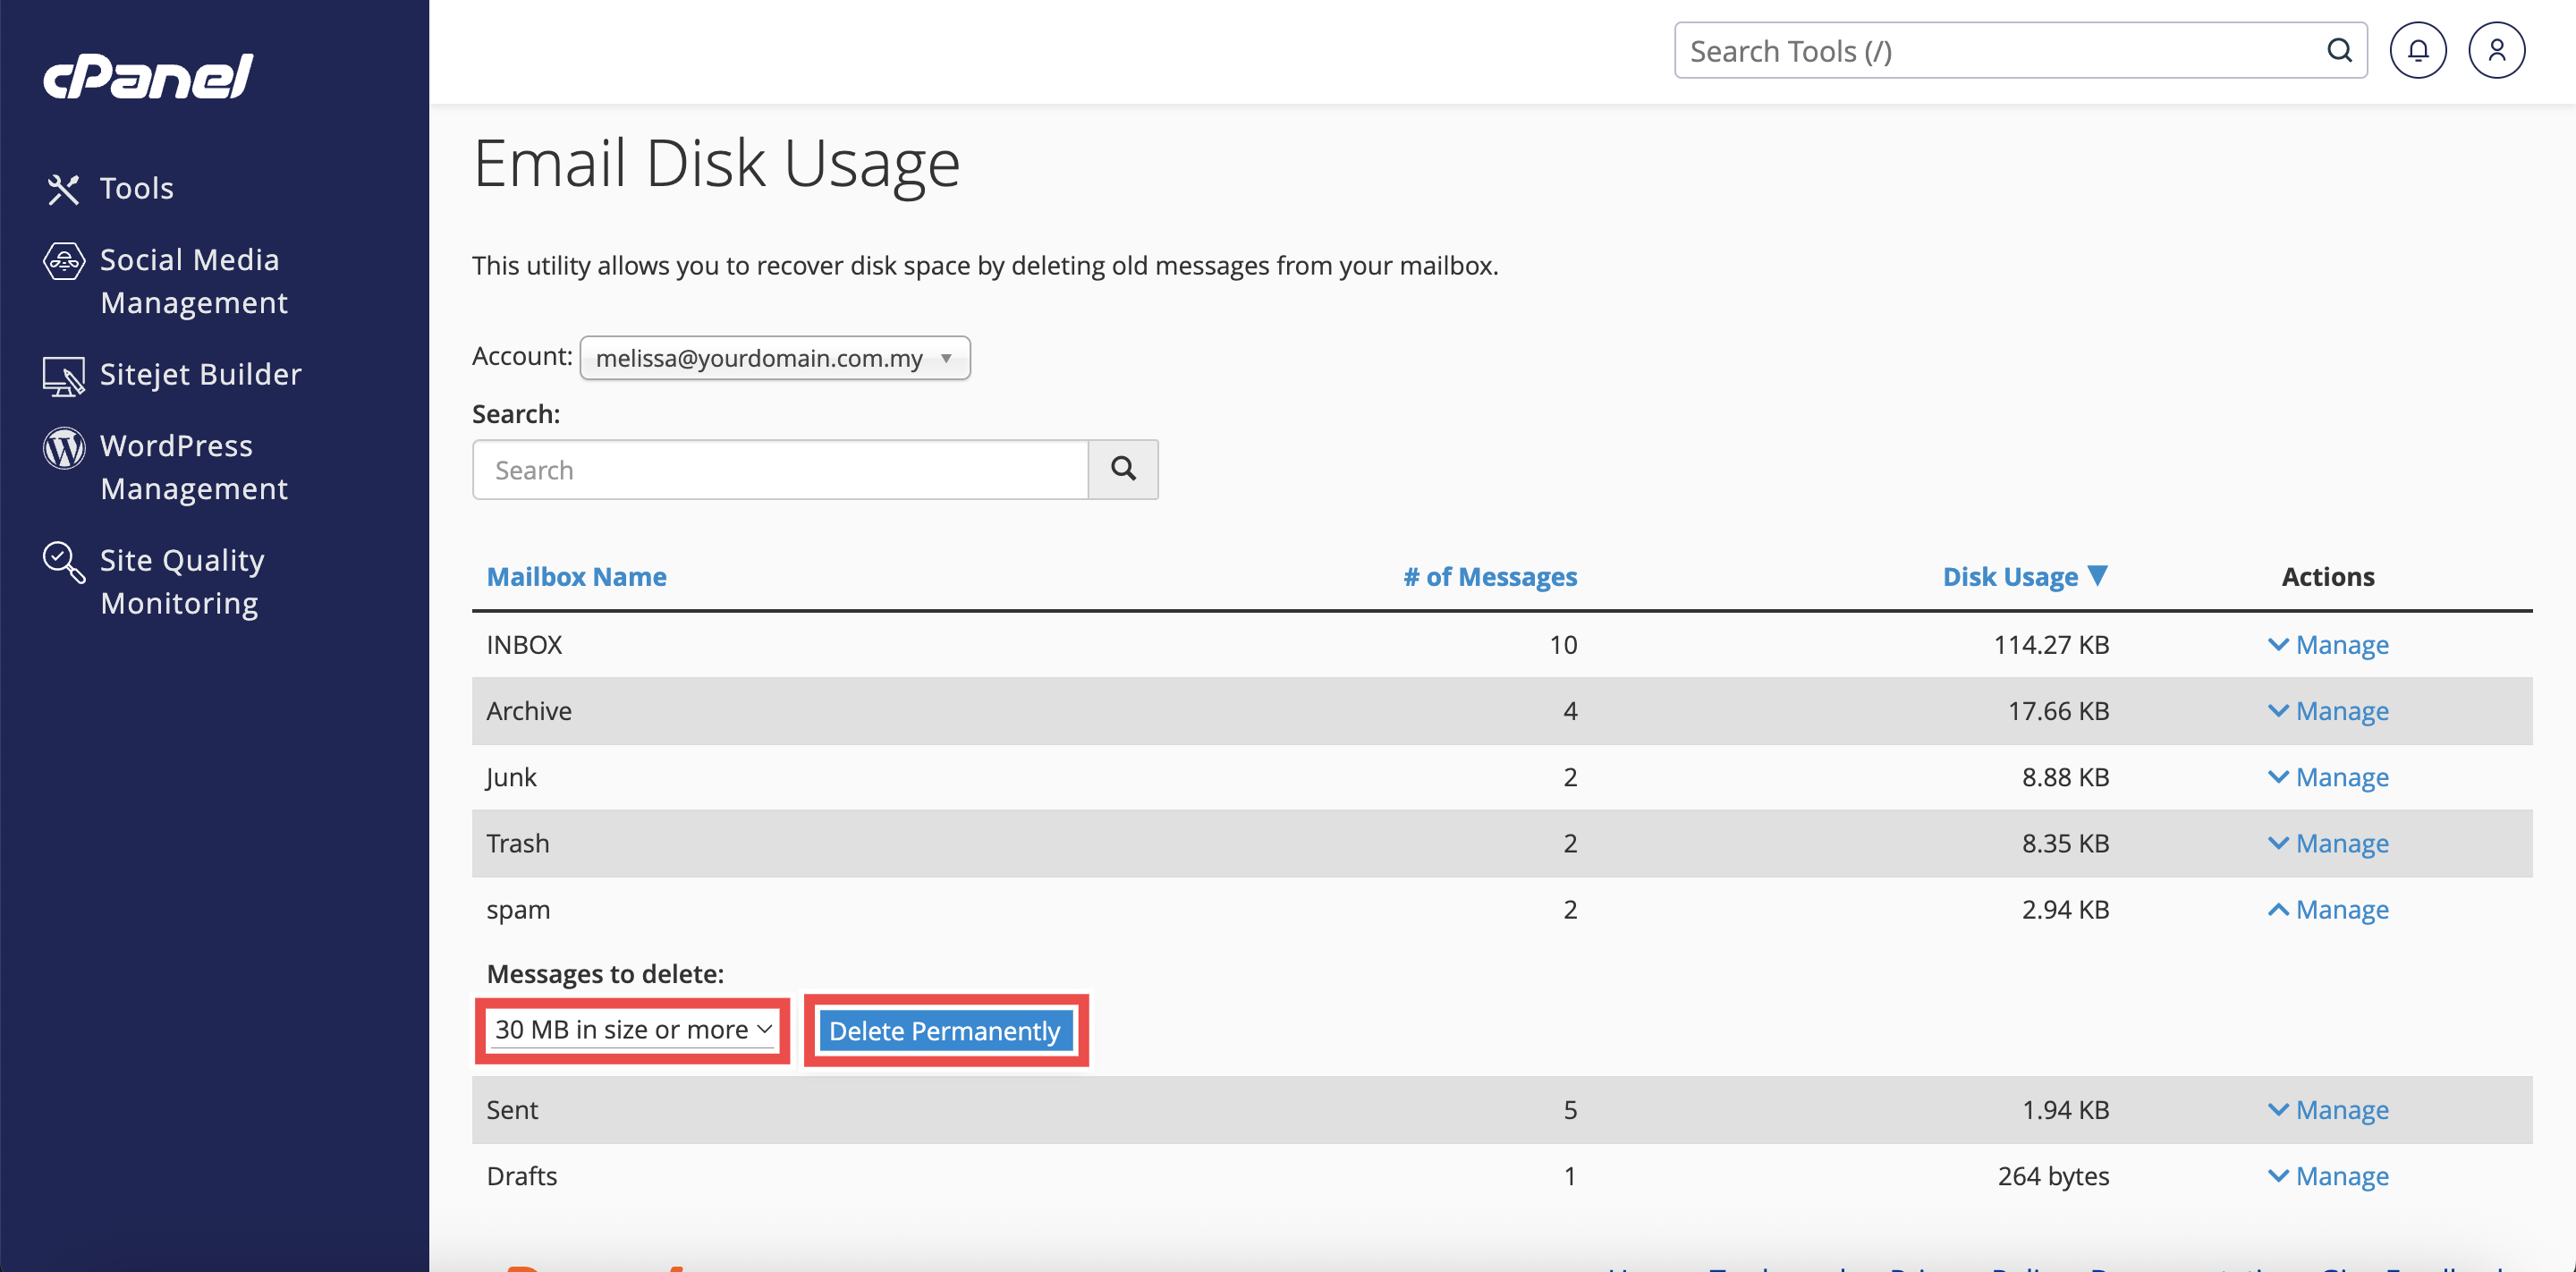Click the Social Media Management icon
The image size is (2576, 1272).
63,261
